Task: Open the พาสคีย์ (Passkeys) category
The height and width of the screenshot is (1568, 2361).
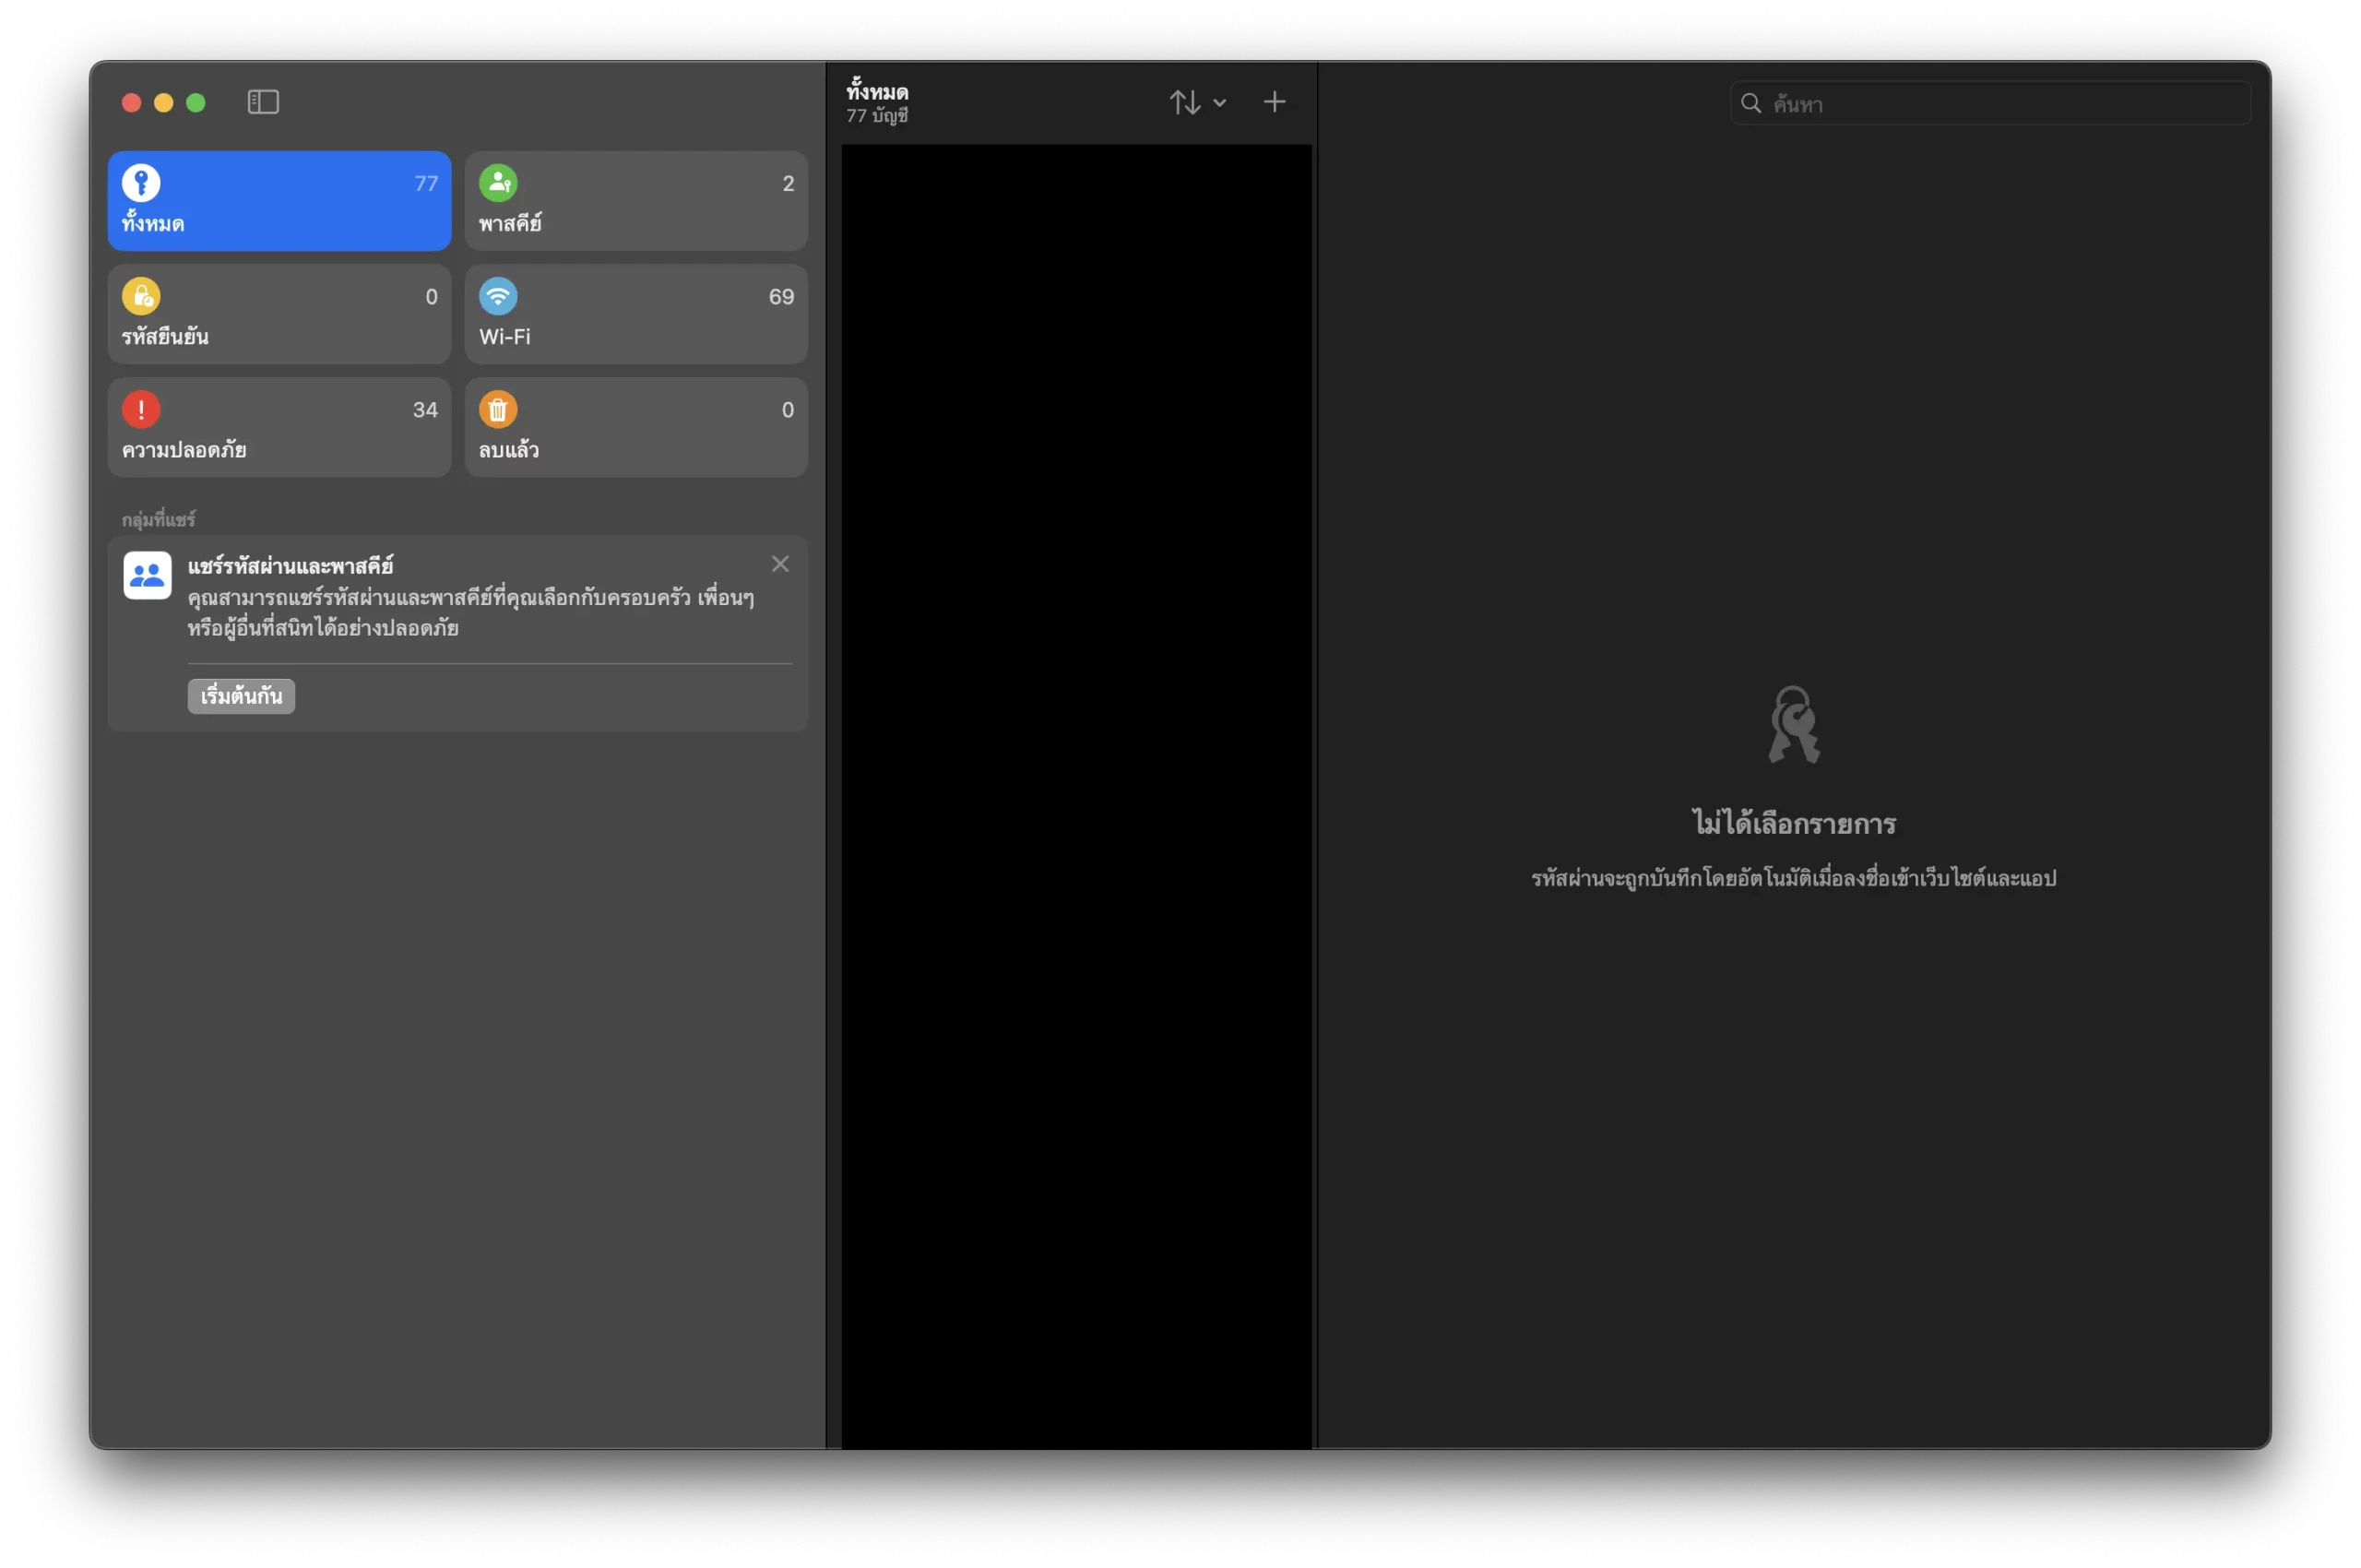Action: coord(636,201)
